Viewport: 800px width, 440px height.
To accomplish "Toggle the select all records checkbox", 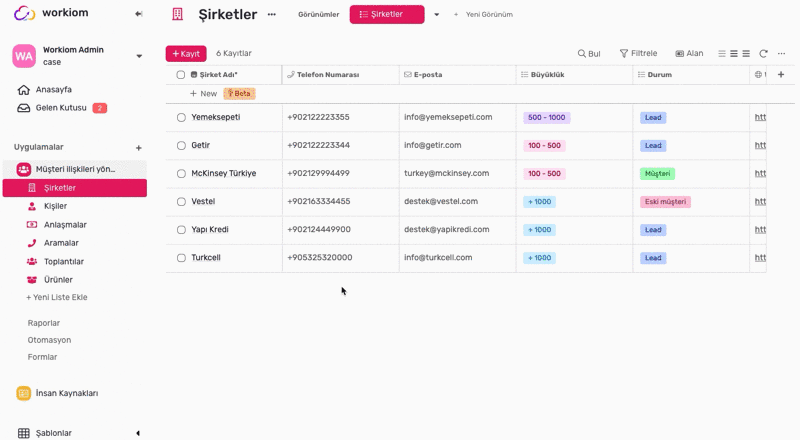I will 181,75.
